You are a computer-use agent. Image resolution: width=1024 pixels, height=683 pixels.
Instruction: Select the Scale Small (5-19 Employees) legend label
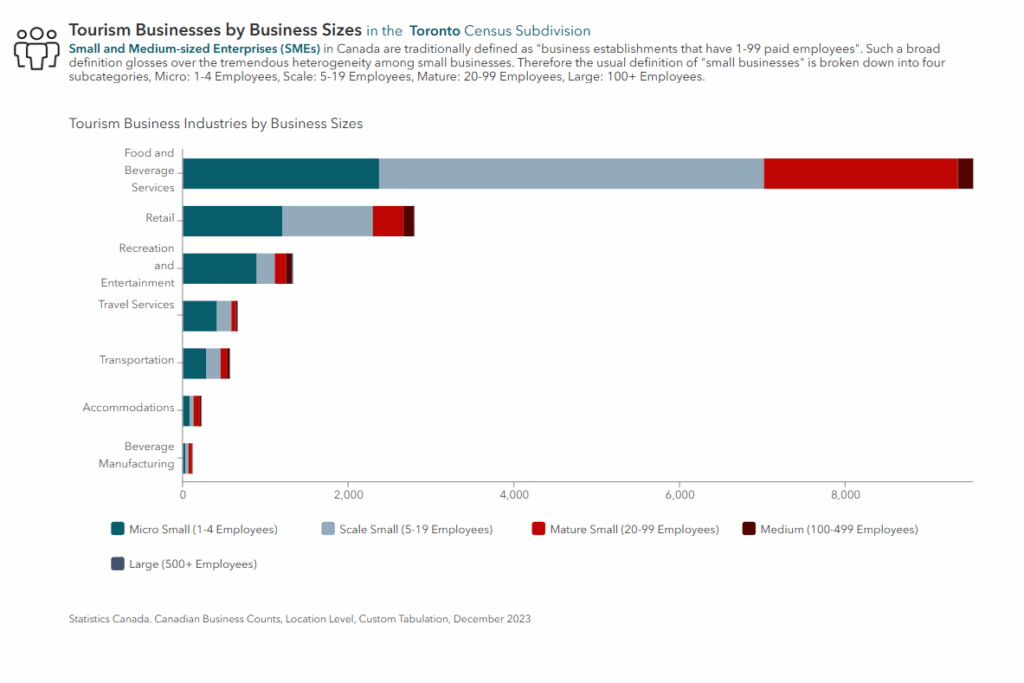(416, 530)
